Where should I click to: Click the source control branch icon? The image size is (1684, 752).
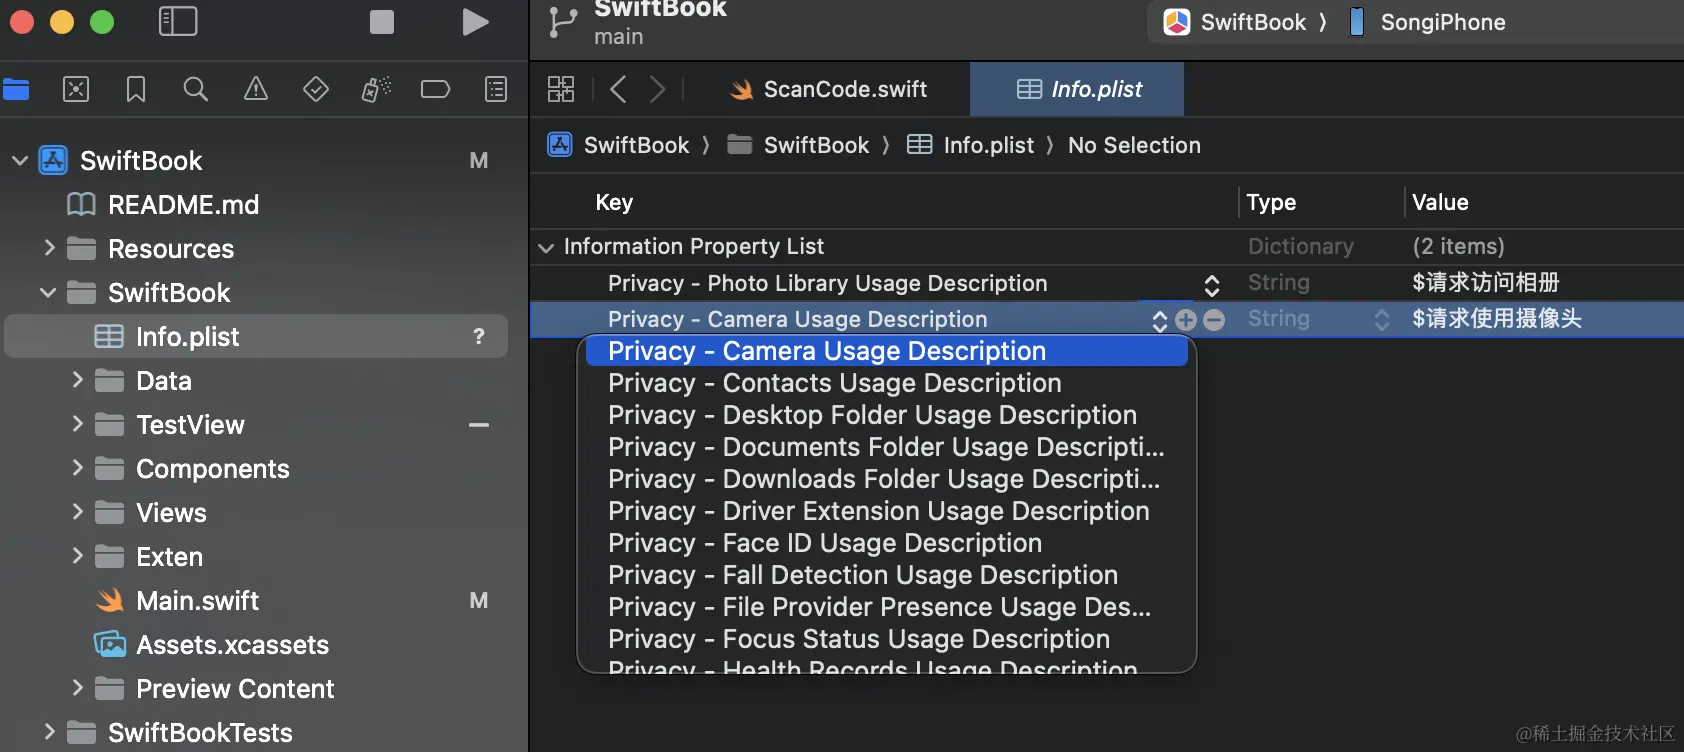coord(562,22)
